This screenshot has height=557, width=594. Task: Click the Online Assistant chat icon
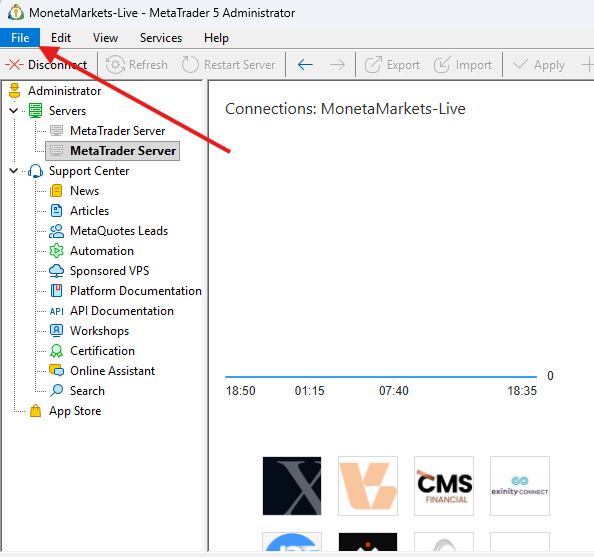click(x=56, y=371)
